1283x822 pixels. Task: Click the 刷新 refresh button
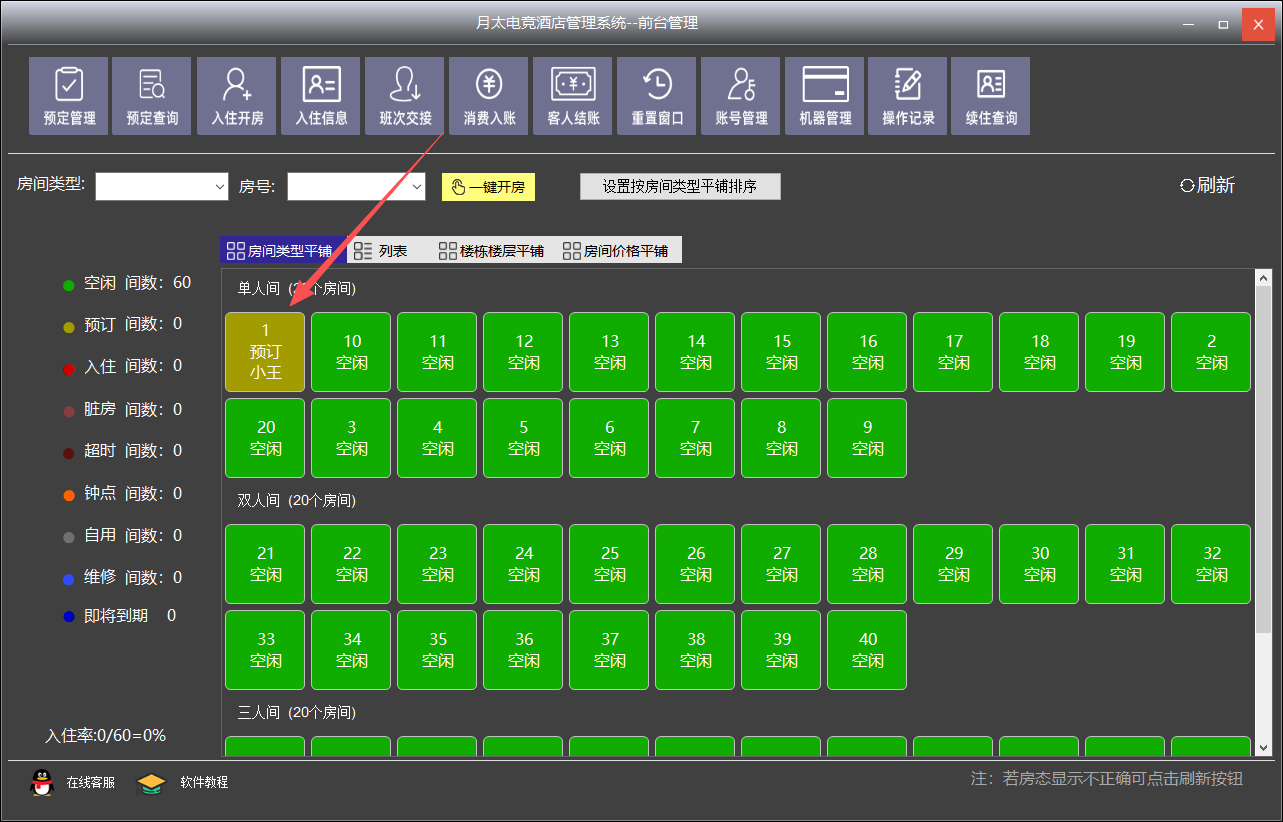click(1207, 185)
